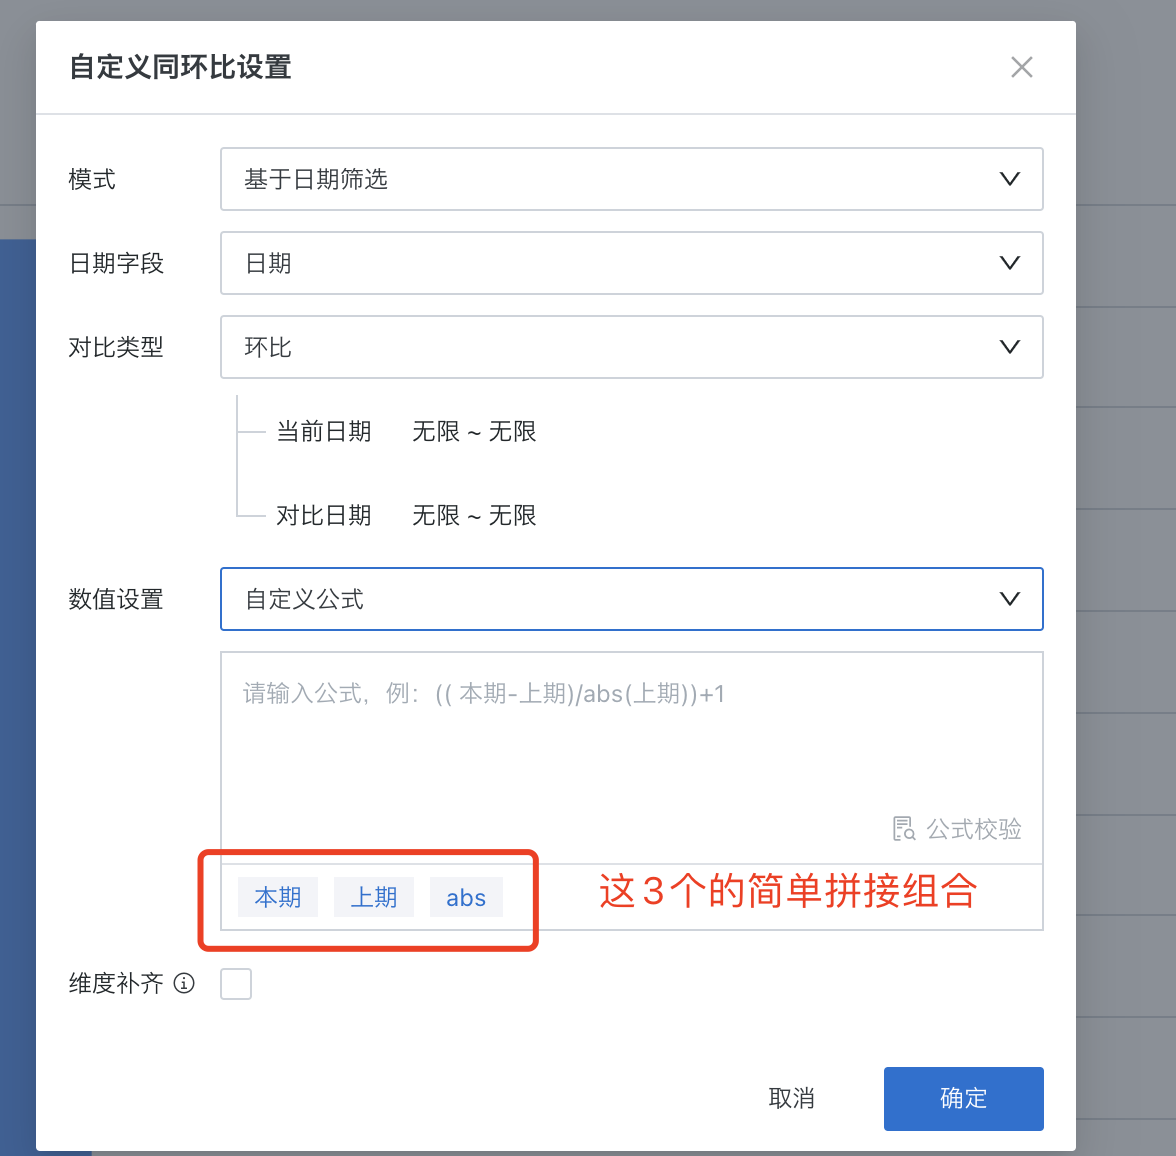1176x1156 pixels.
Task: Close the 自定义同环比设置 dialog
Action: pyautogui.click(x=1022, y=68)
